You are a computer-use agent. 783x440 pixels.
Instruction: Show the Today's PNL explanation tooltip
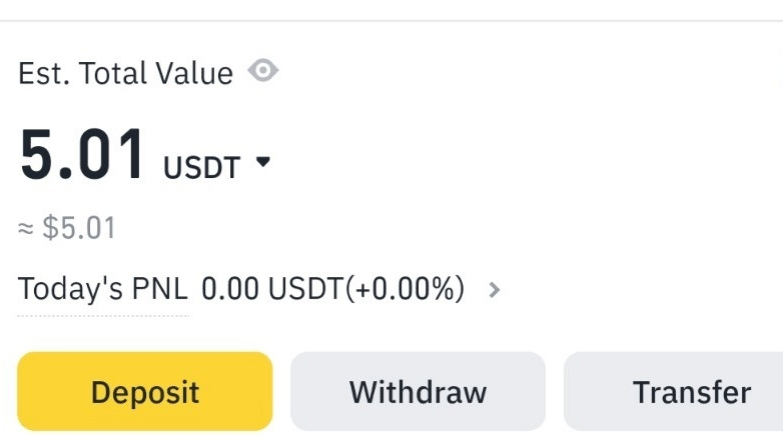(x=103, y=289)
